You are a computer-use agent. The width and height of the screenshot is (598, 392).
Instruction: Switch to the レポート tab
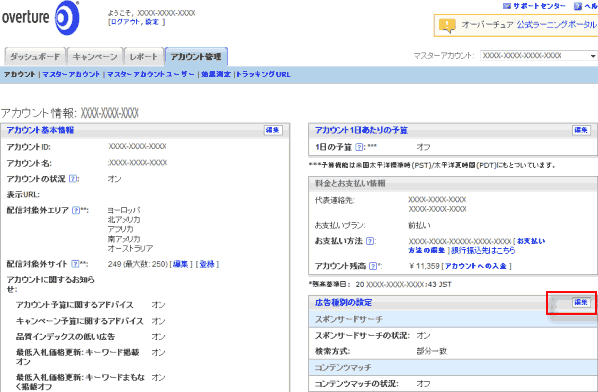pos(144,57)
